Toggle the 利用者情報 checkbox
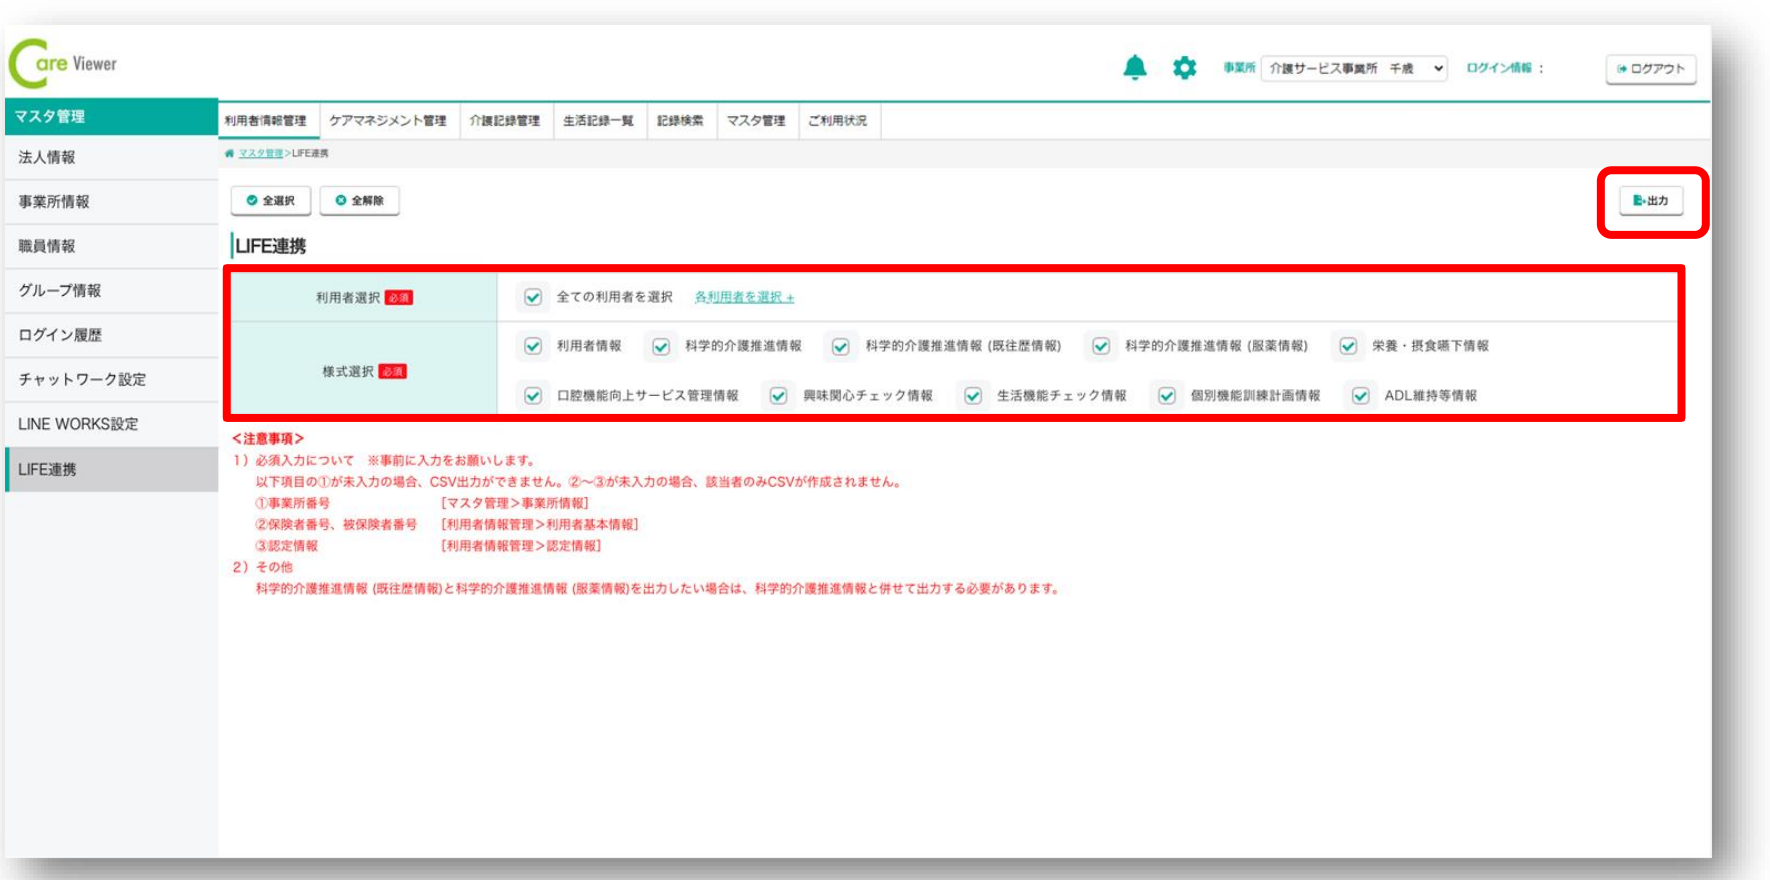 click(x=533, y=346)
